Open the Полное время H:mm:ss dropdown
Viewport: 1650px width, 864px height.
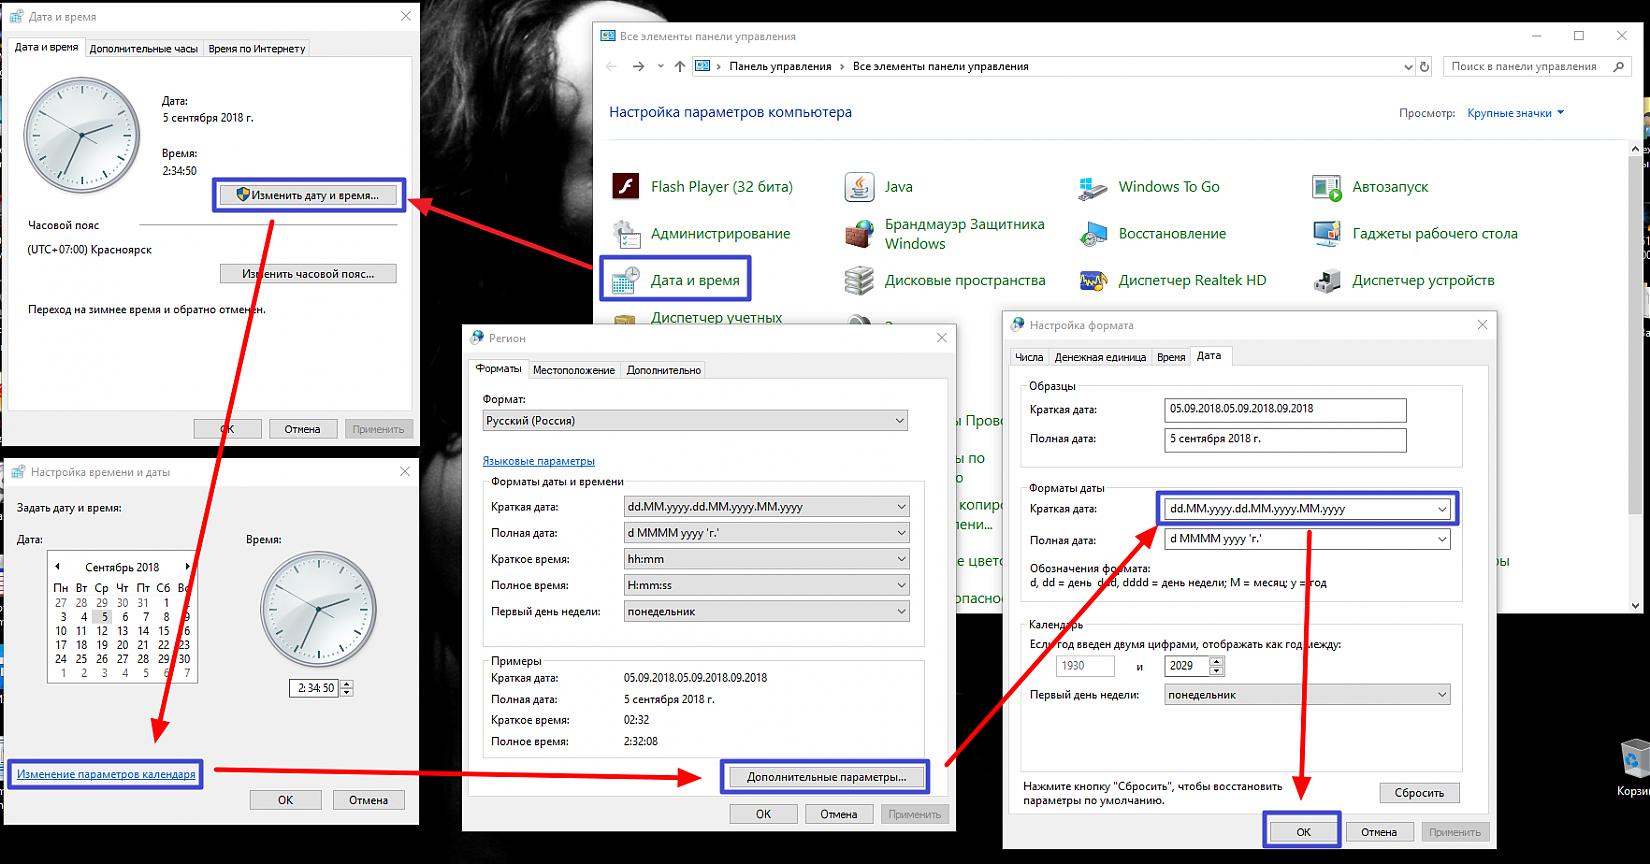pos(767,585)
